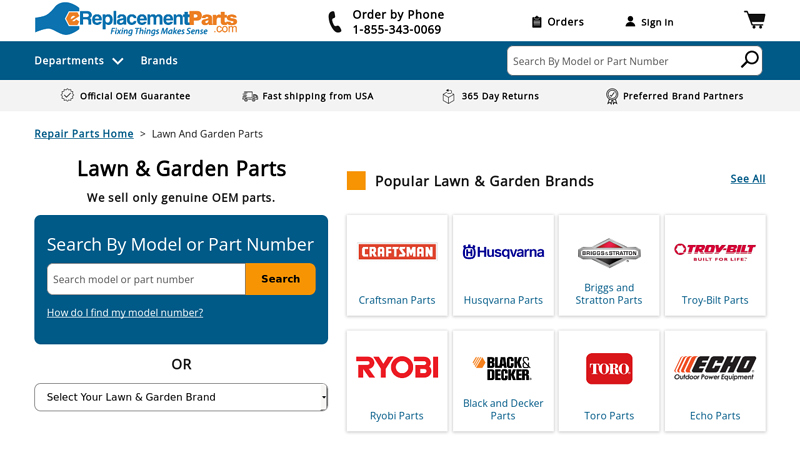The image size is (800, 450).
Task: Open Briggs and Stratton Parts link
Action: [609, 294]
